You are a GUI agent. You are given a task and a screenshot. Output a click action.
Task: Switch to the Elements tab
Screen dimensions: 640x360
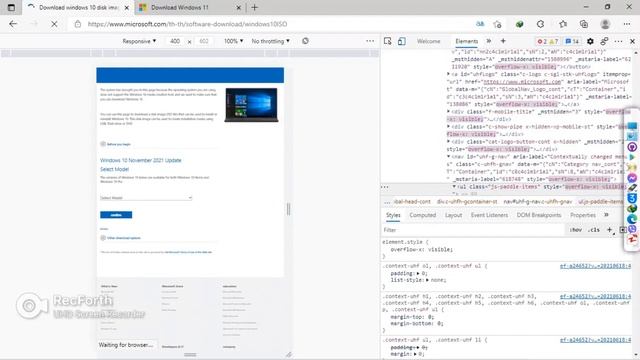[467, 41]
